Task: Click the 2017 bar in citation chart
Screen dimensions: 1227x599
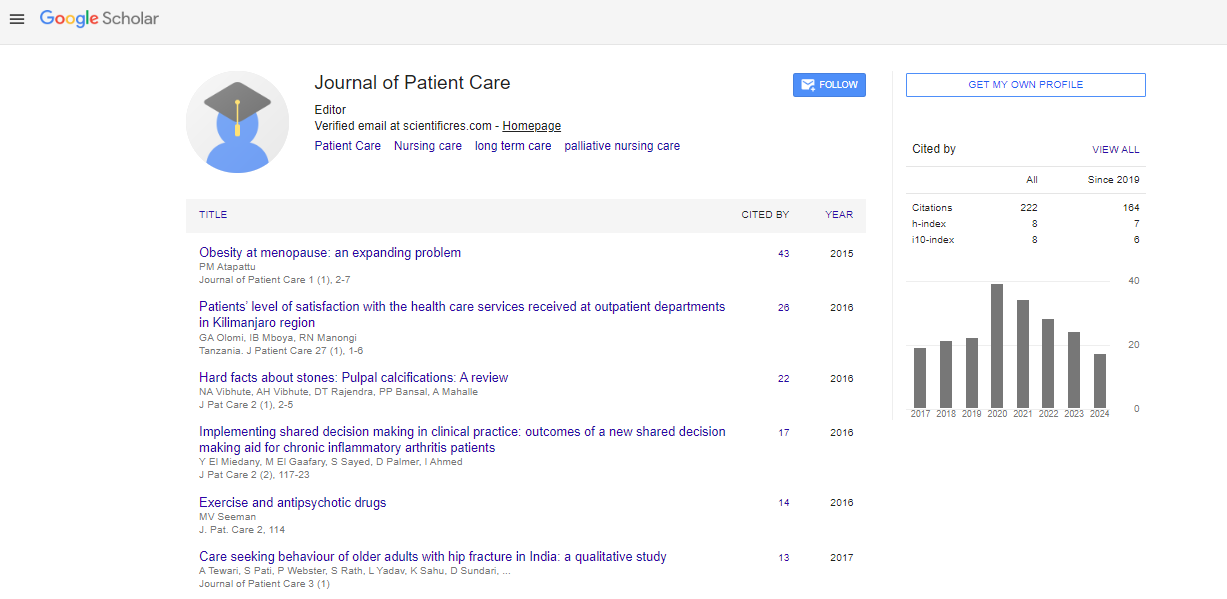Action: click(920, 378)
